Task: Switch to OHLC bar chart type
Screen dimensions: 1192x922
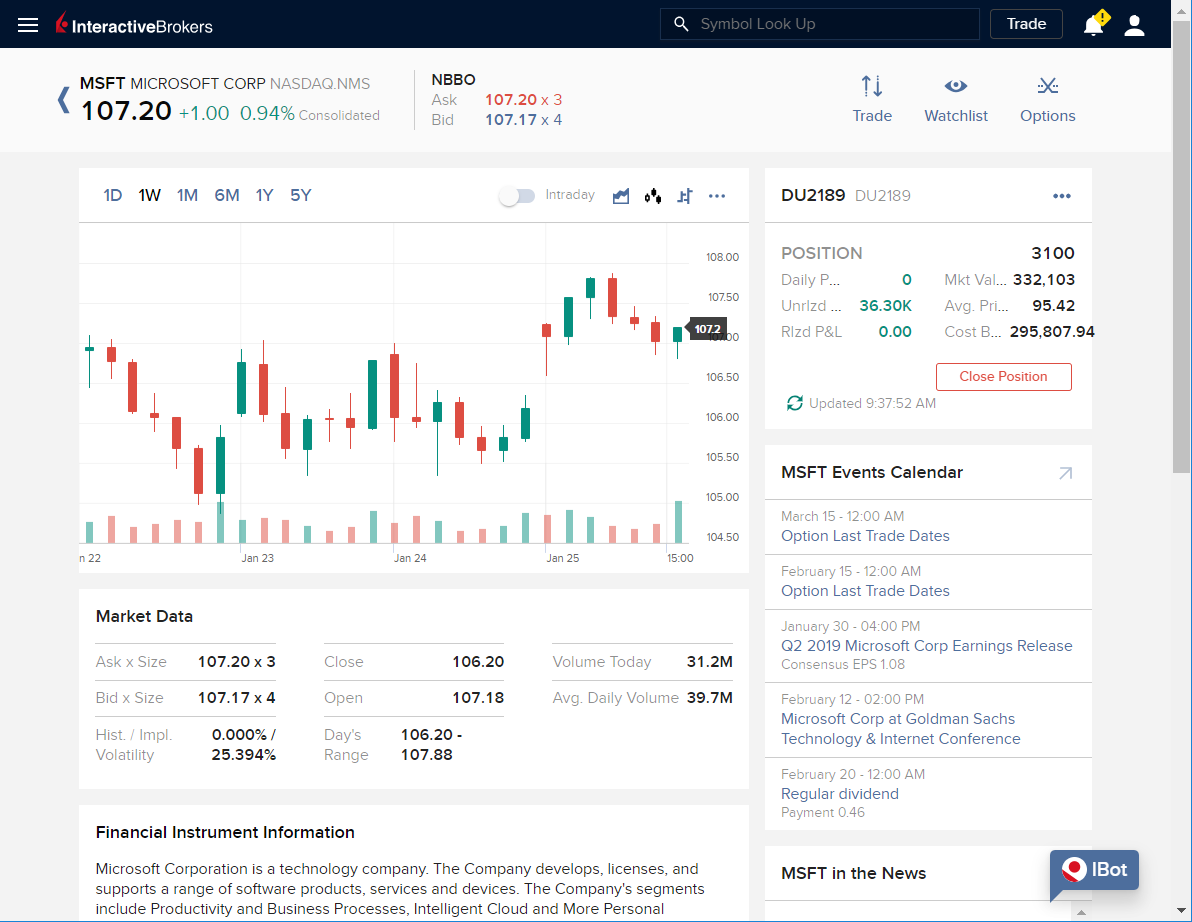Action: pos(685,196)
